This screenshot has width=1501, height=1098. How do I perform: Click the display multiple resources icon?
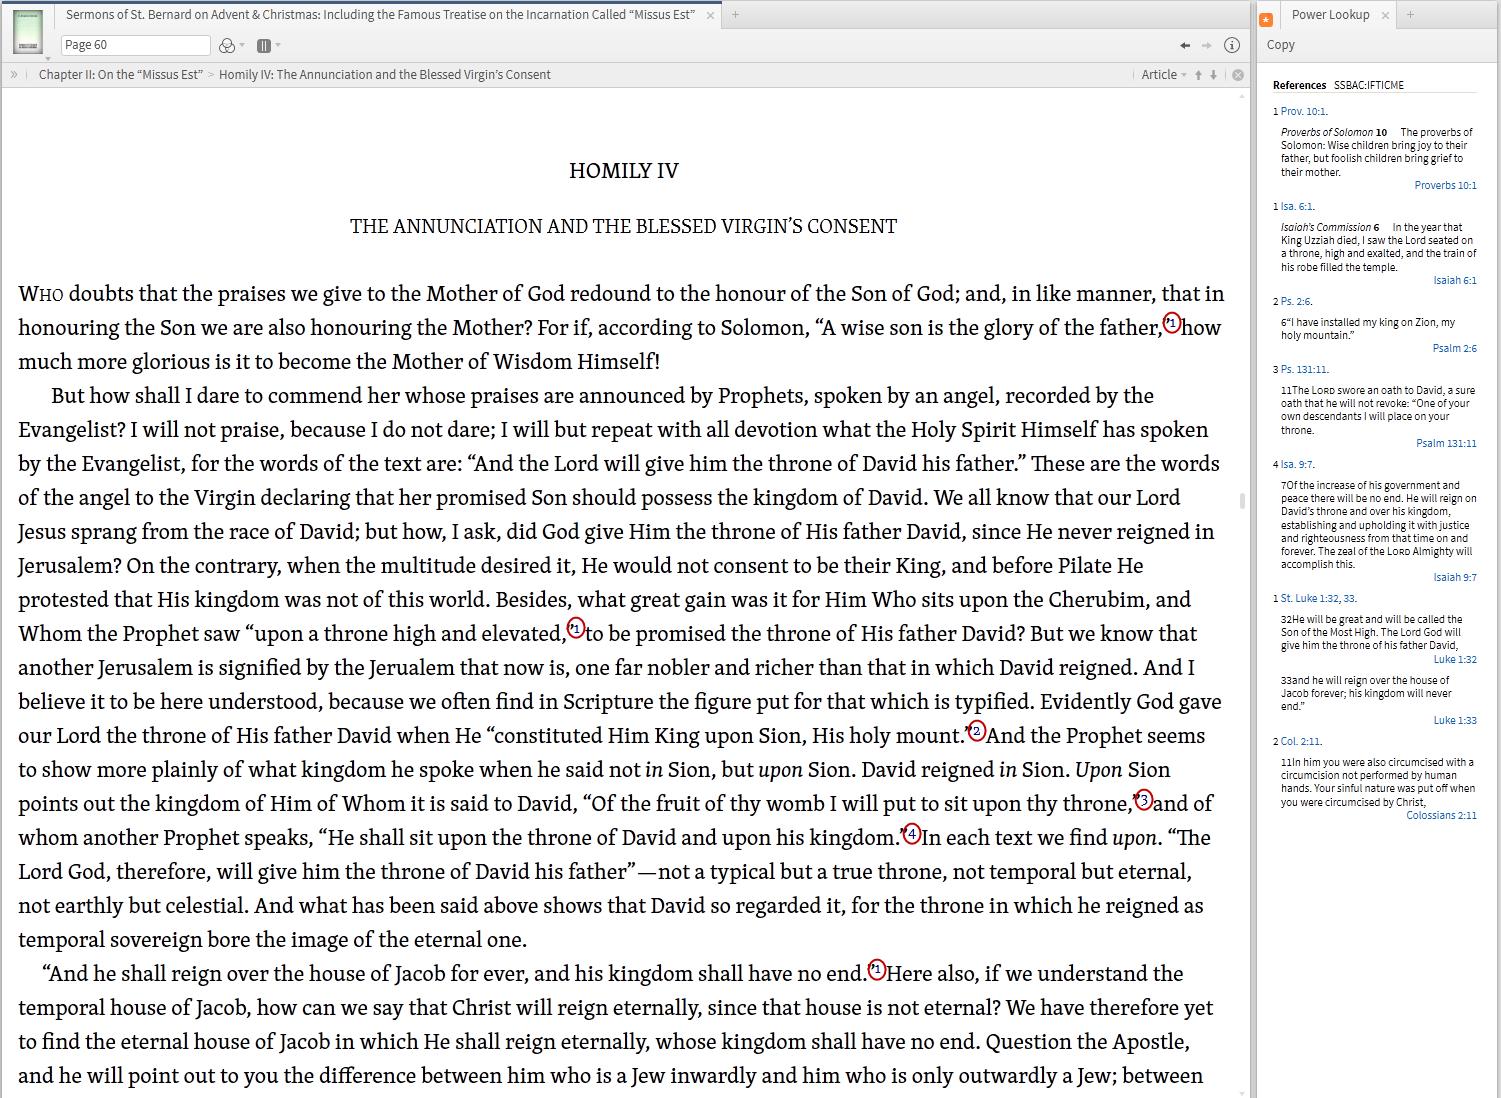(x=264, y=45)
